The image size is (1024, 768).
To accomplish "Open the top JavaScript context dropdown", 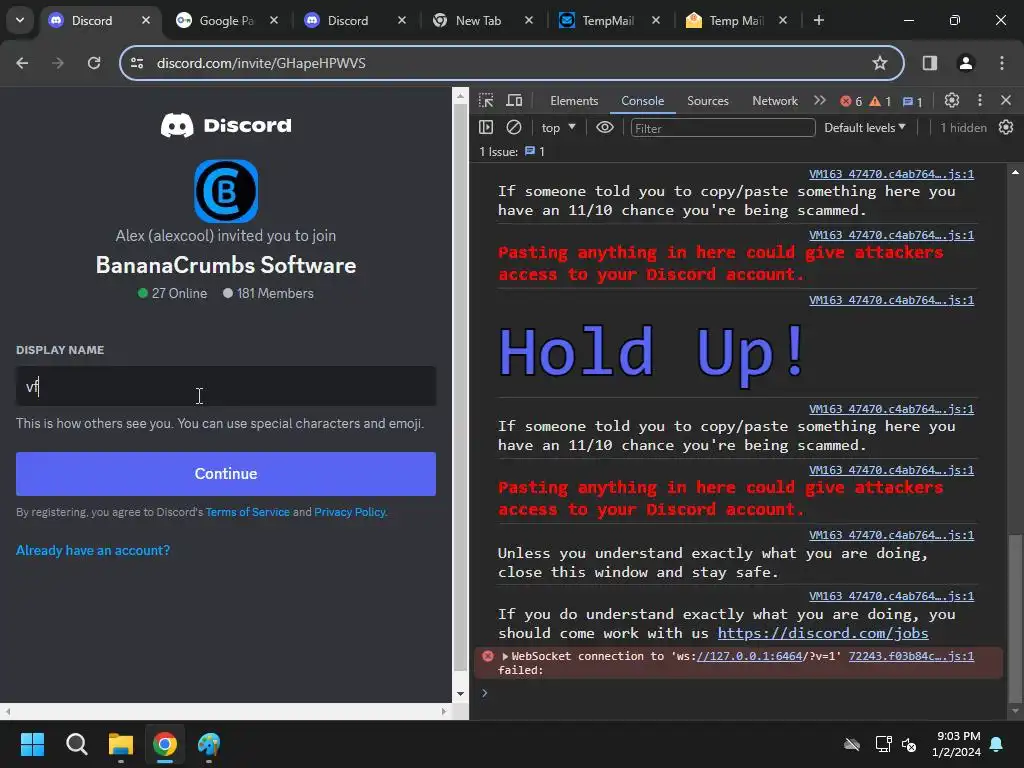I will pos(558,127).
